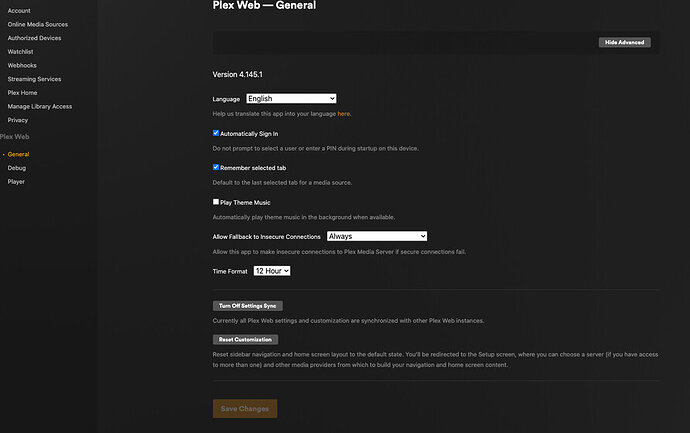Click the Hide Advanced button
690x433 pixels.
click(x=624, y=42)
